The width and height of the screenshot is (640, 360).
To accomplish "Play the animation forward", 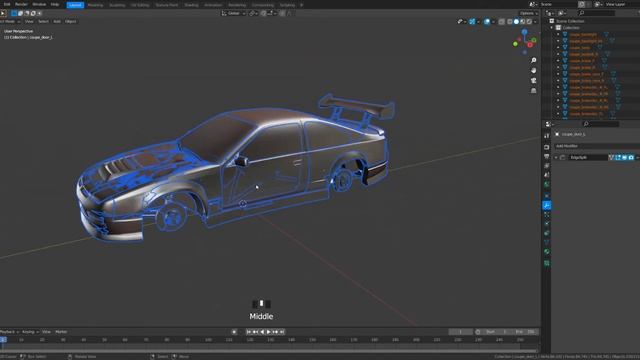I will (269, 332).
